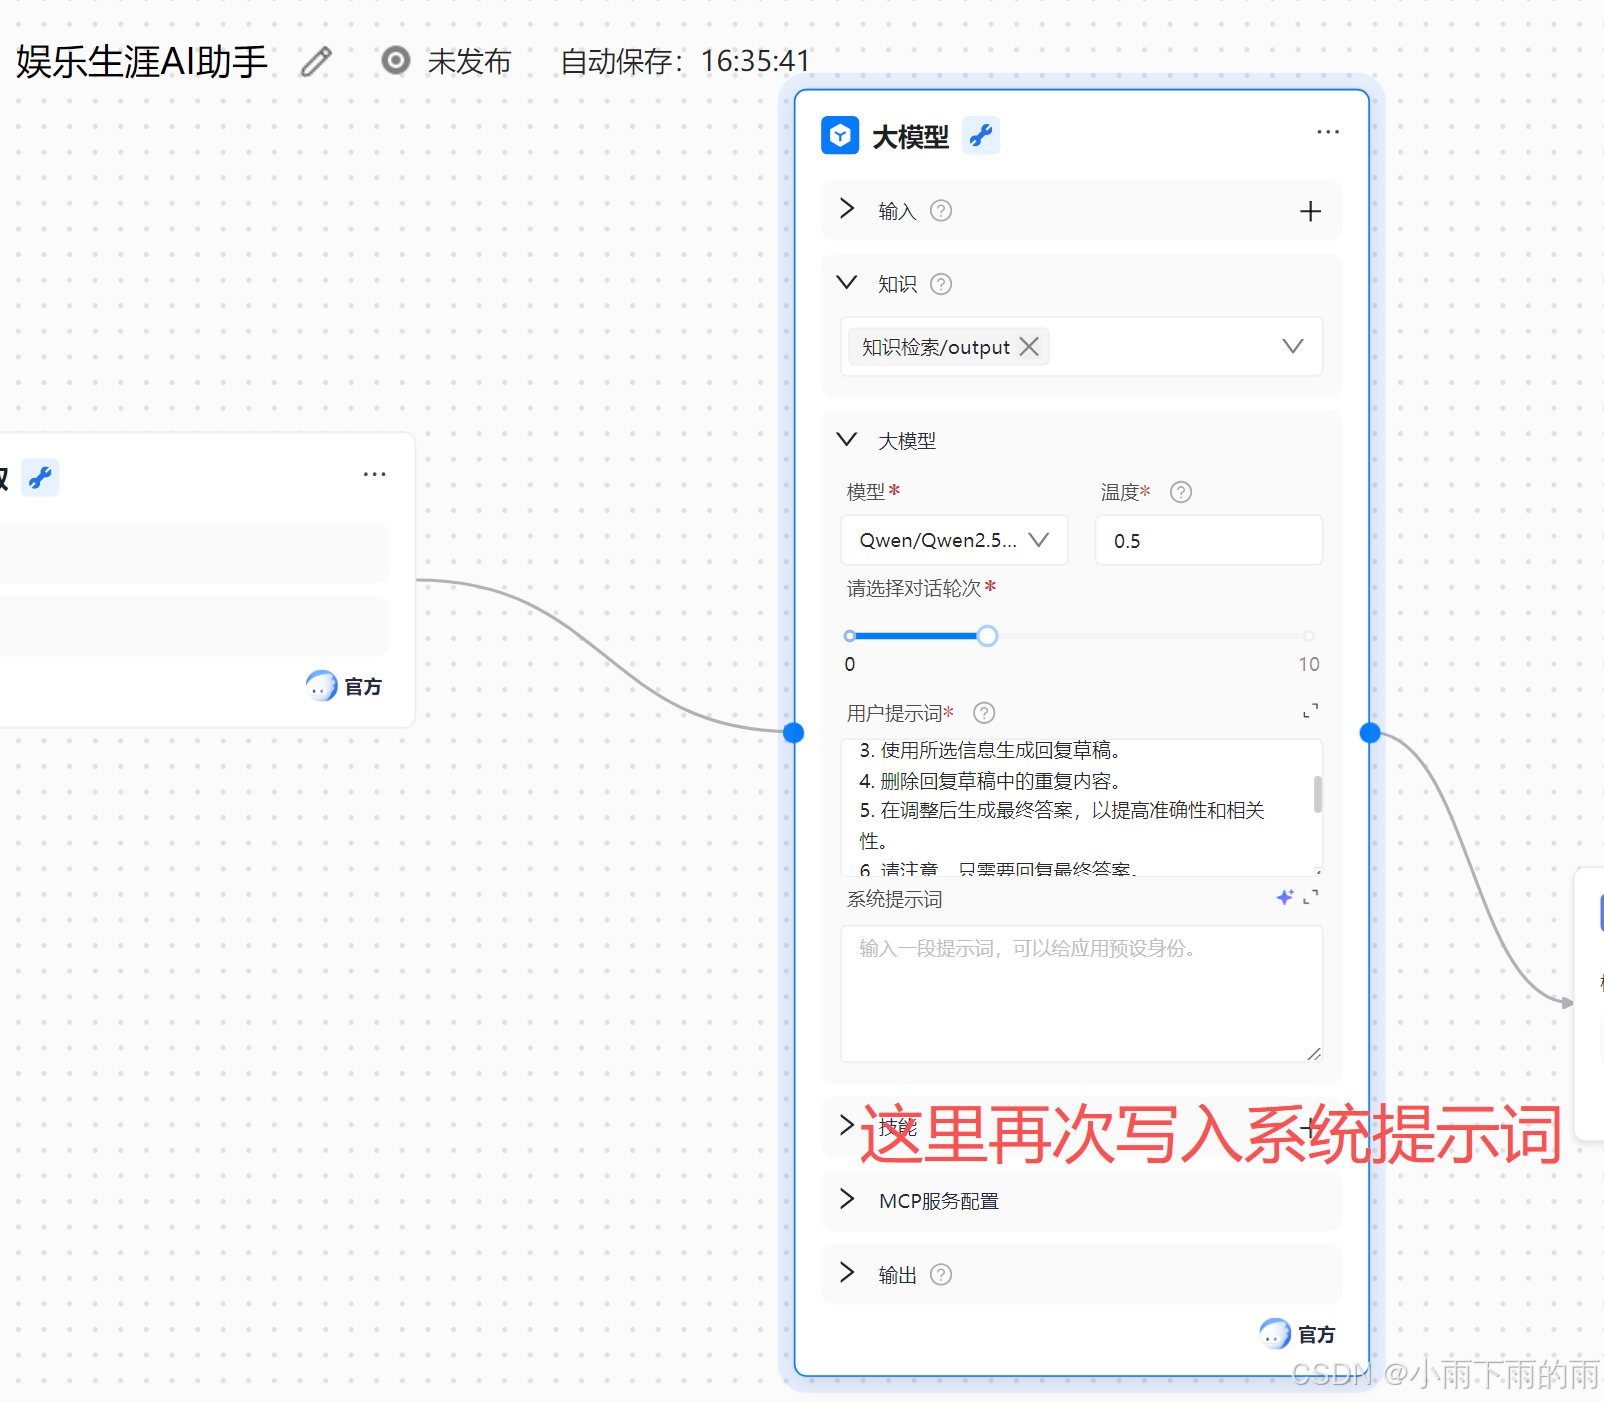1604x1402 pixels.
Task: Click the 未发布 publish status label
Action: tap(469, 61)
